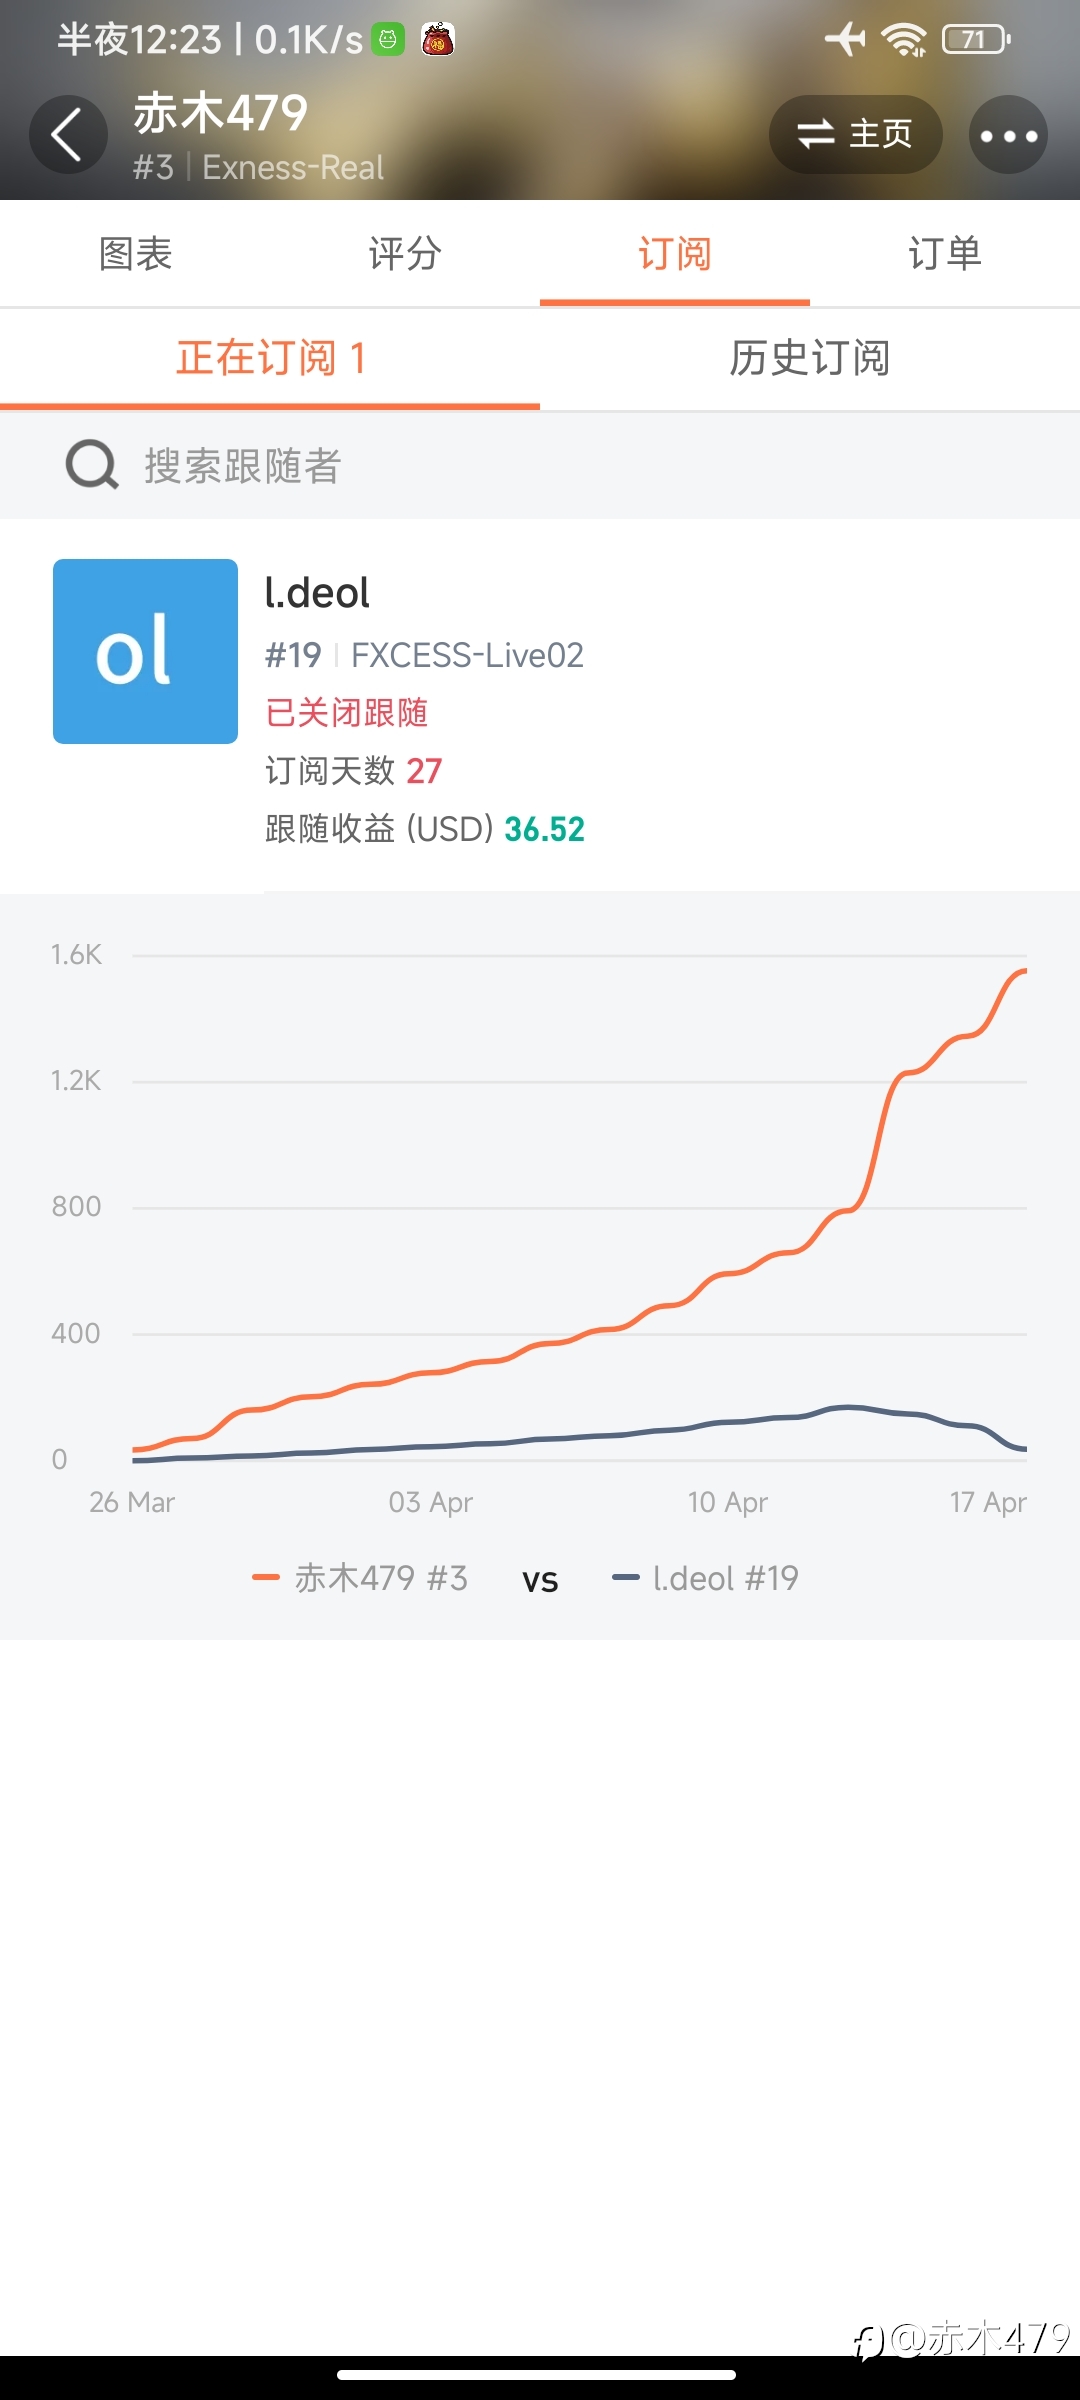Screen dimensions: 1080x2400
Task: Open the l.deol avatar thumbnail
Action: coord(145,651)
